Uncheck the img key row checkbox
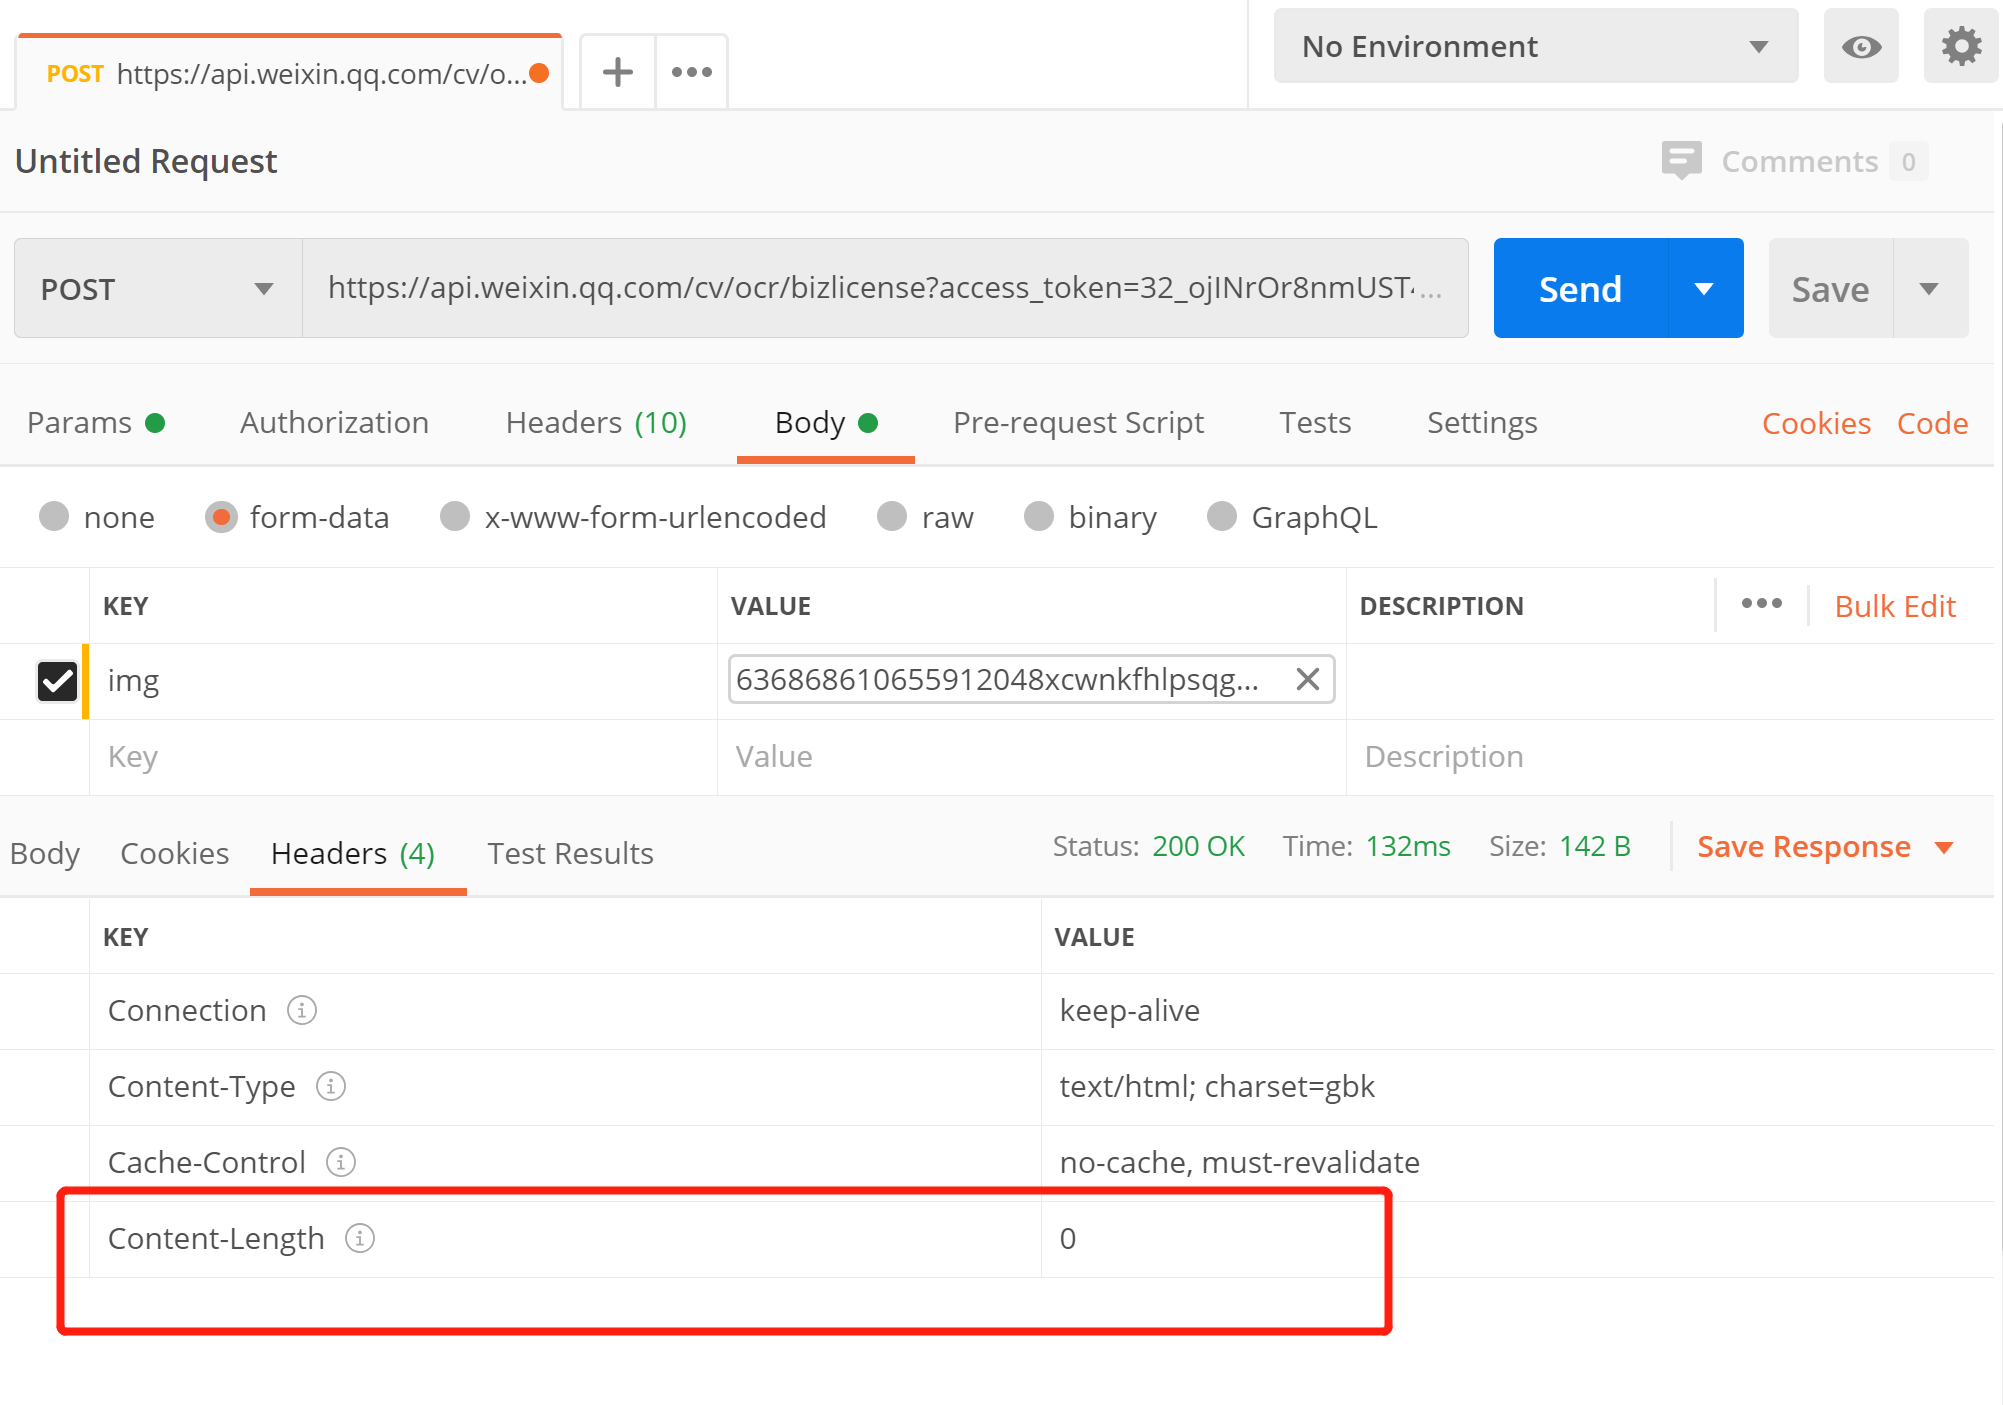This screenshot has height=1405, width=2003. point(57,681)
